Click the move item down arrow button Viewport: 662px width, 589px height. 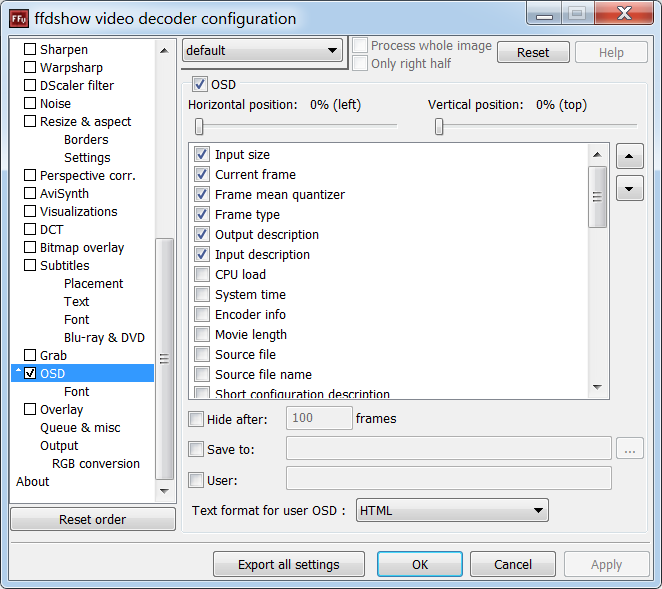click(629, 188)
